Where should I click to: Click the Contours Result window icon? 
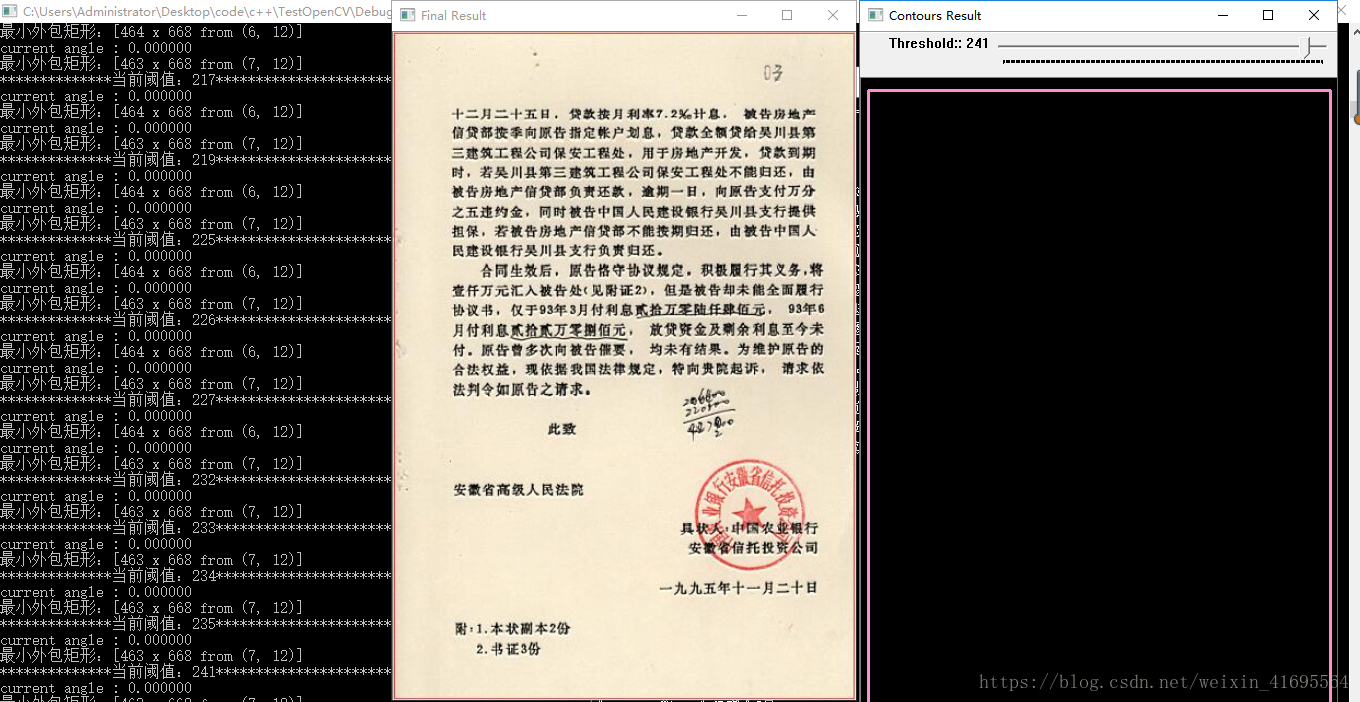(875, 15)
